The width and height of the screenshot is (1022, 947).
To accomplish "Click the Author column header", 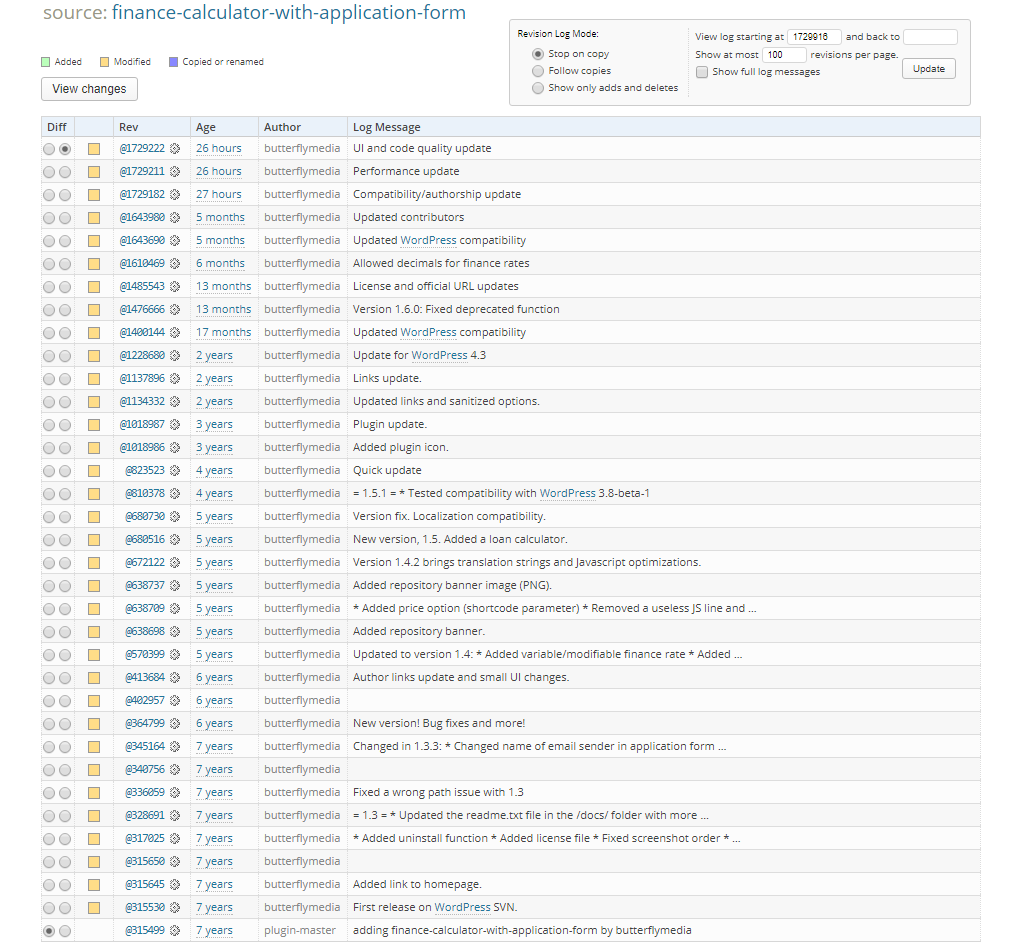I will click(282, 127).
